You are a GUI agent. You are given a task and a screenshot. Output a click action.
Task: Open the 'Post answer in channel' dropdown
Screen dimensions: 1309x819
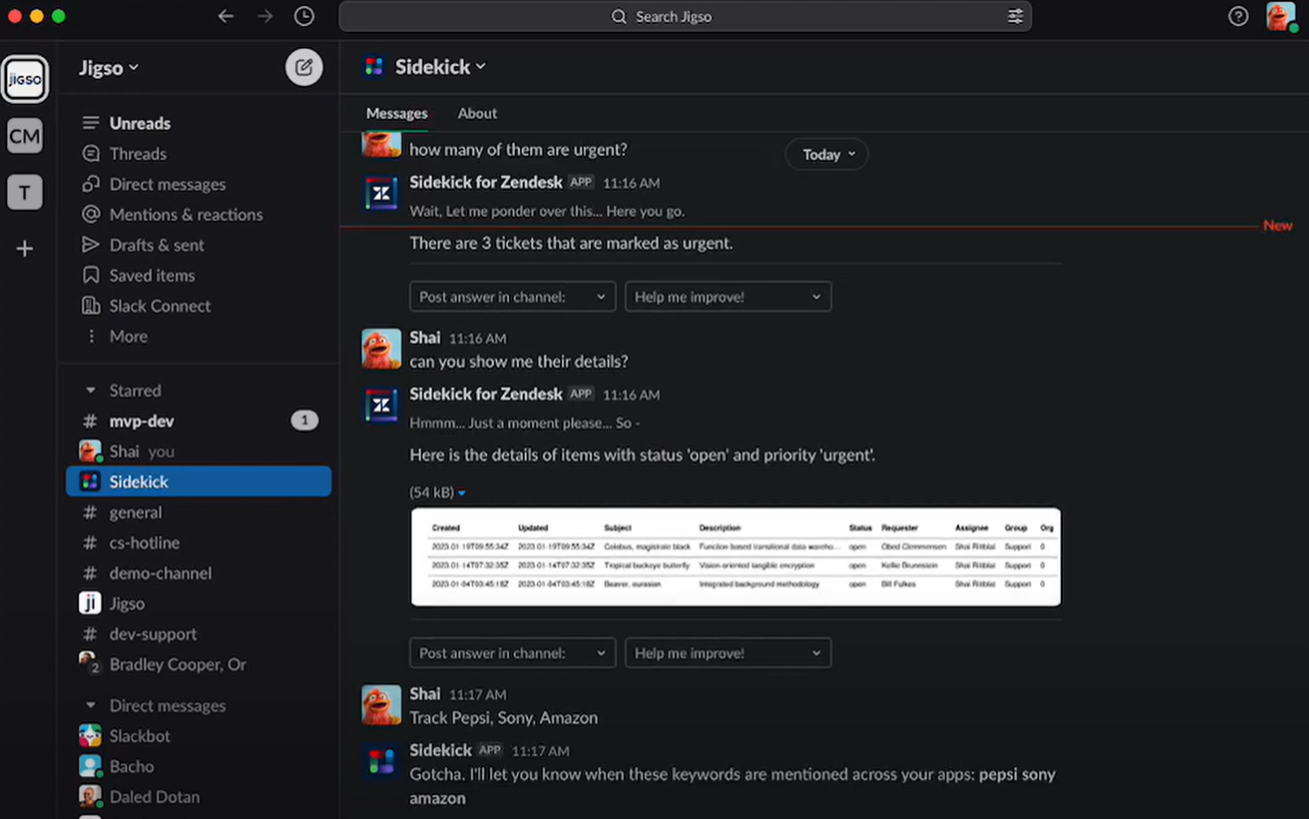512,296
